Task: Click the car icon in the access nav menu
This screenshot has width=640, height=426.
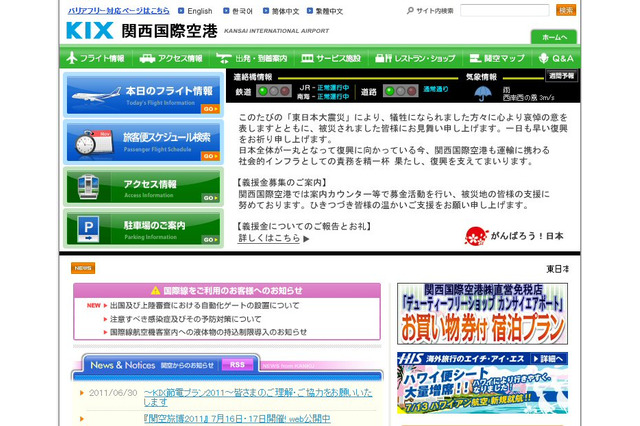Action: click(147, 59)
